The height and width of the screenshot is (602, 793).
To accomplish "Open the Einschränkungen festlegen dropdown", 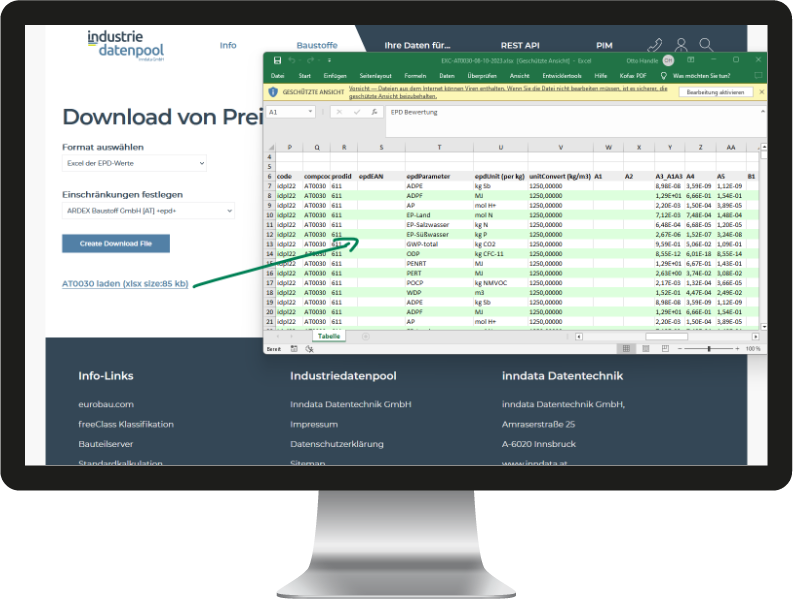I will click(149, 210).
